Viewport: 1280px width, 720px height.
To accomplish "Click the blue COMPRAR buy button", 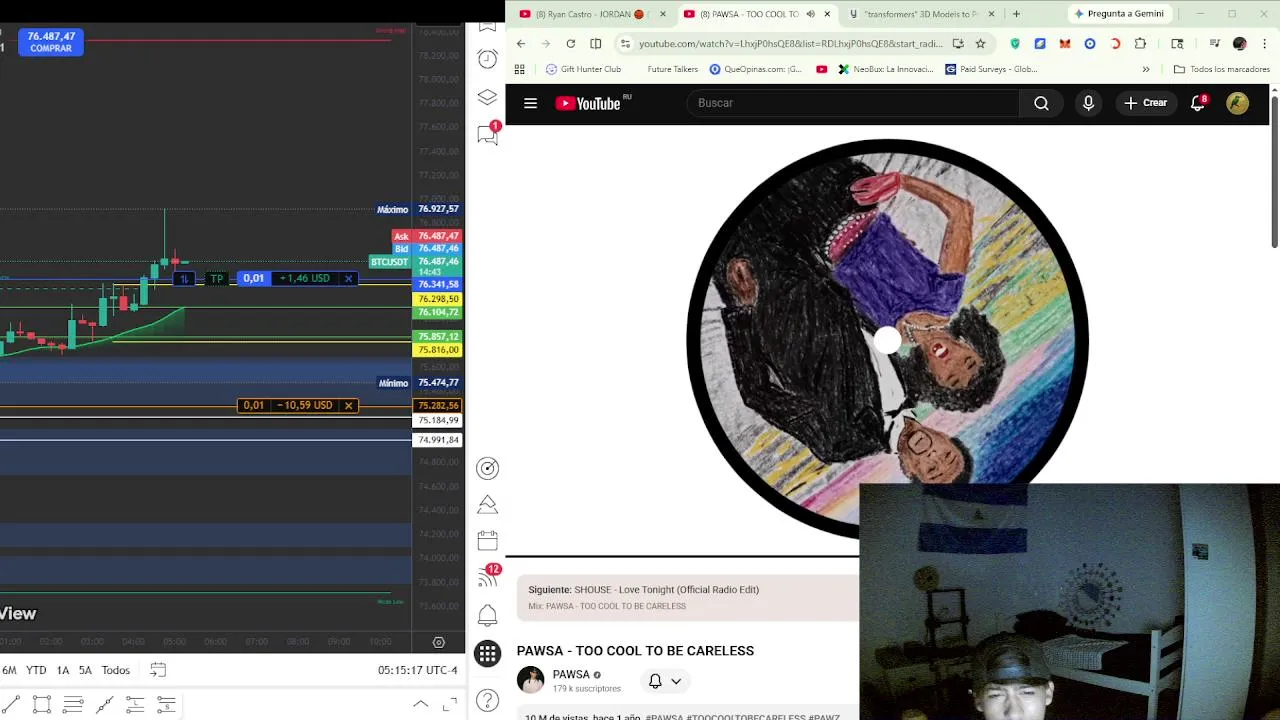I will click(51, 42).
